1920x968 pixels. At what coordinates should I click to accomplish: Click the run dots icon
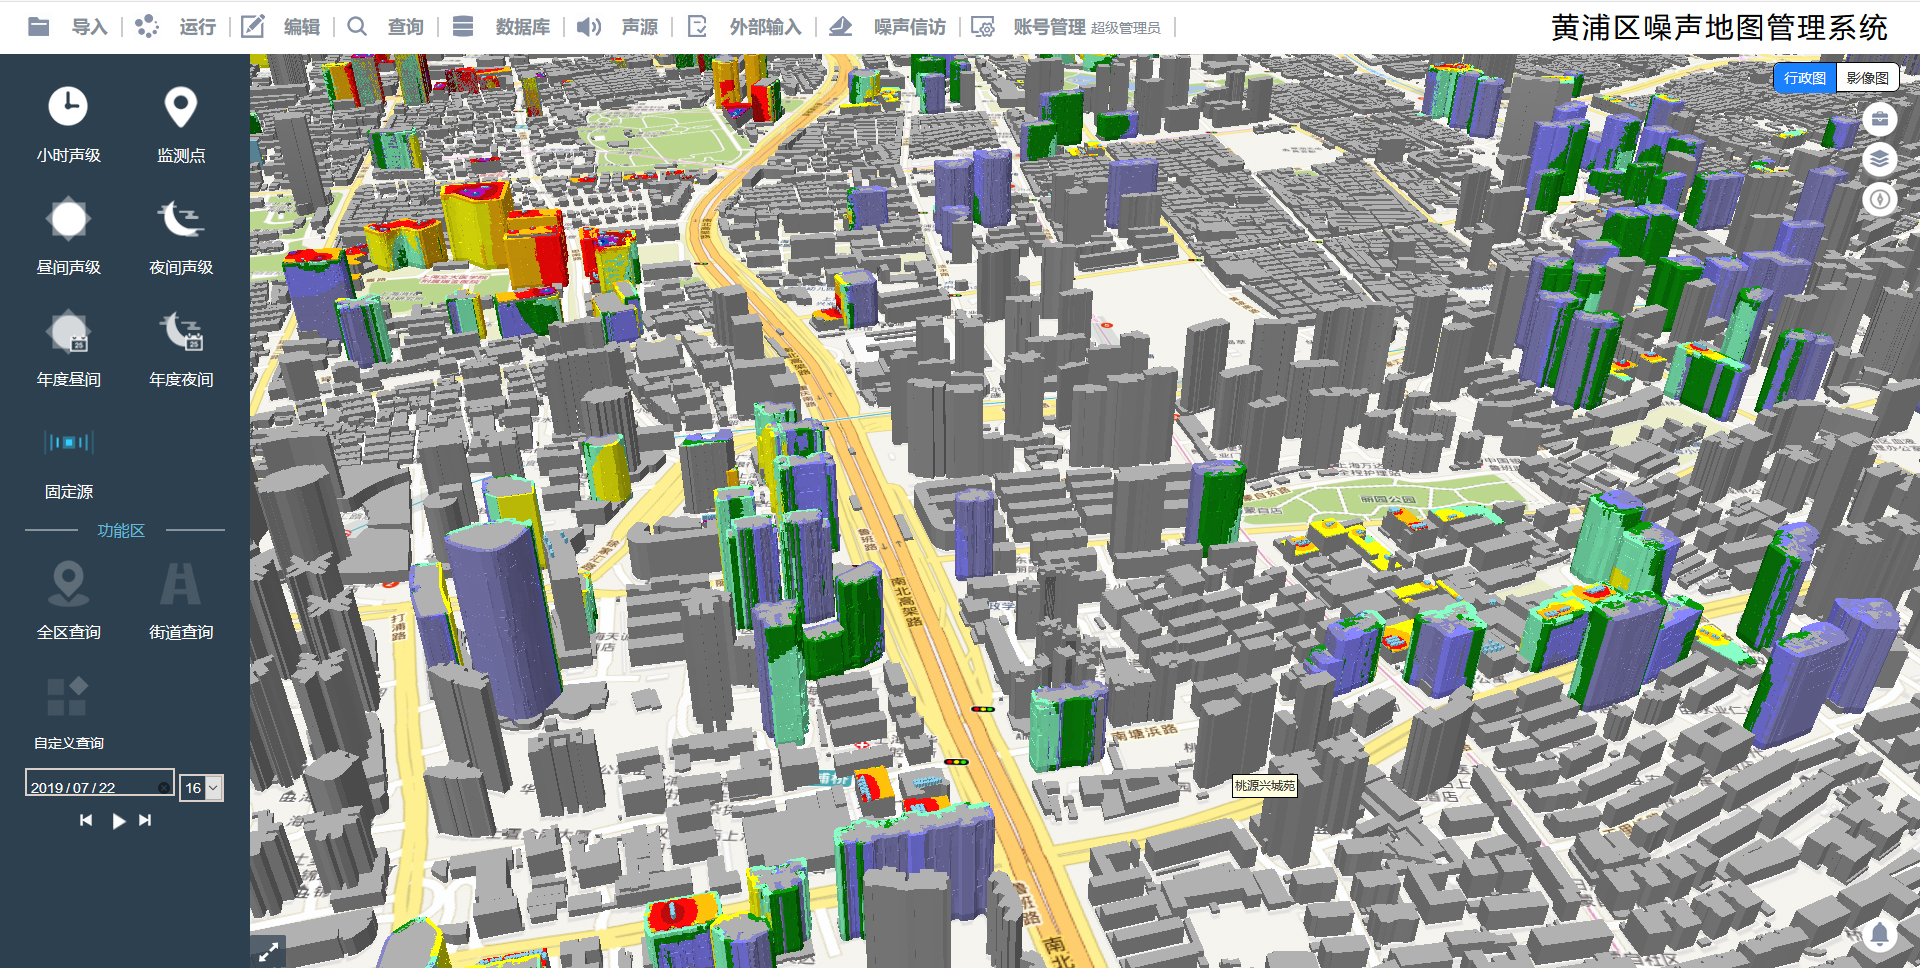point(147,27)
